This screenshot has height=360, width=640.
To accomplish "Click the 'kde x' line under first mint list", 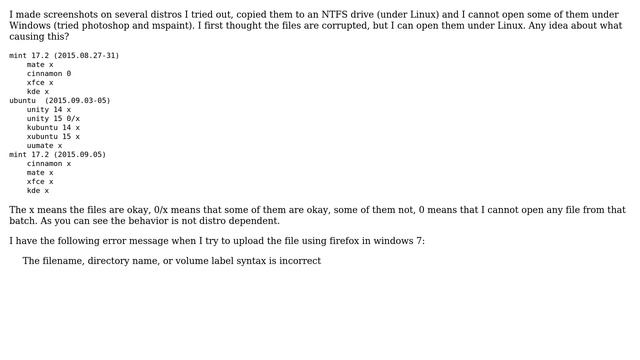I will coord(38,91).
